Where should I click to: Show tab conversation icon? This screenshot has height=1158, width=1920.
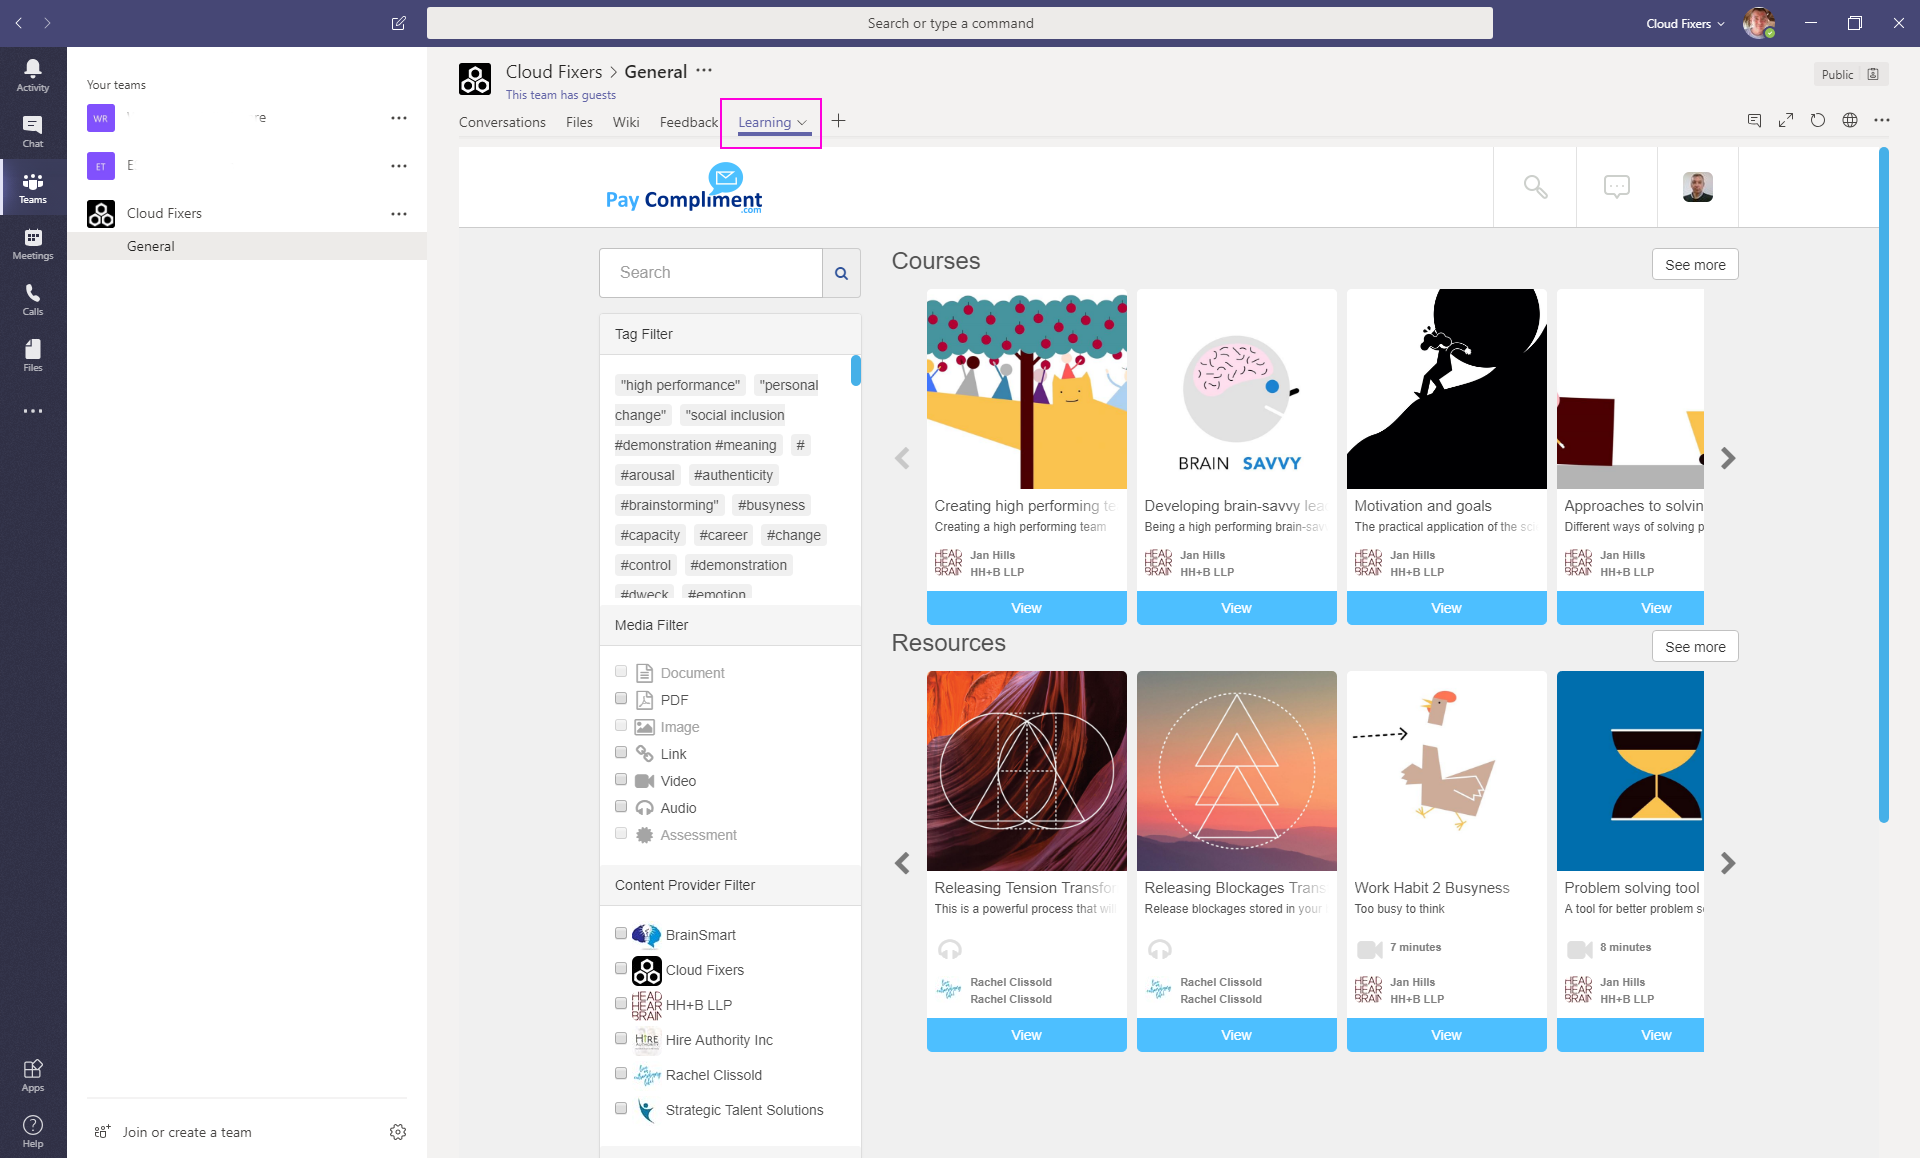[x=1754, y=120]
